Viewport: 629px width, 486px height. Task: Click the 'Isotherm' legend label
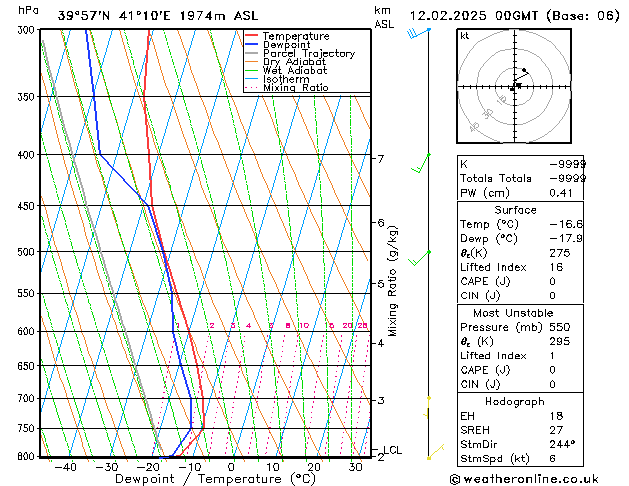[286, 79]
